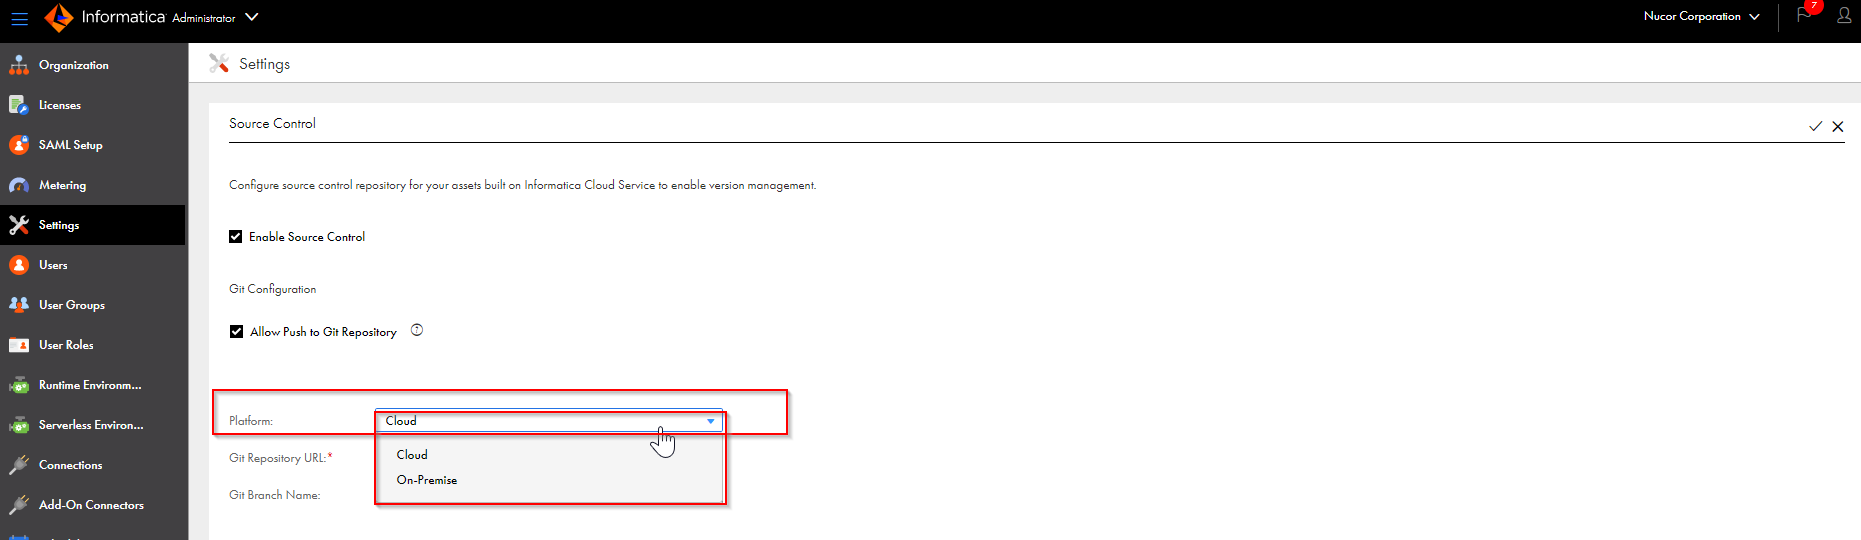Click the Informatica logo icon

[59, 17]
